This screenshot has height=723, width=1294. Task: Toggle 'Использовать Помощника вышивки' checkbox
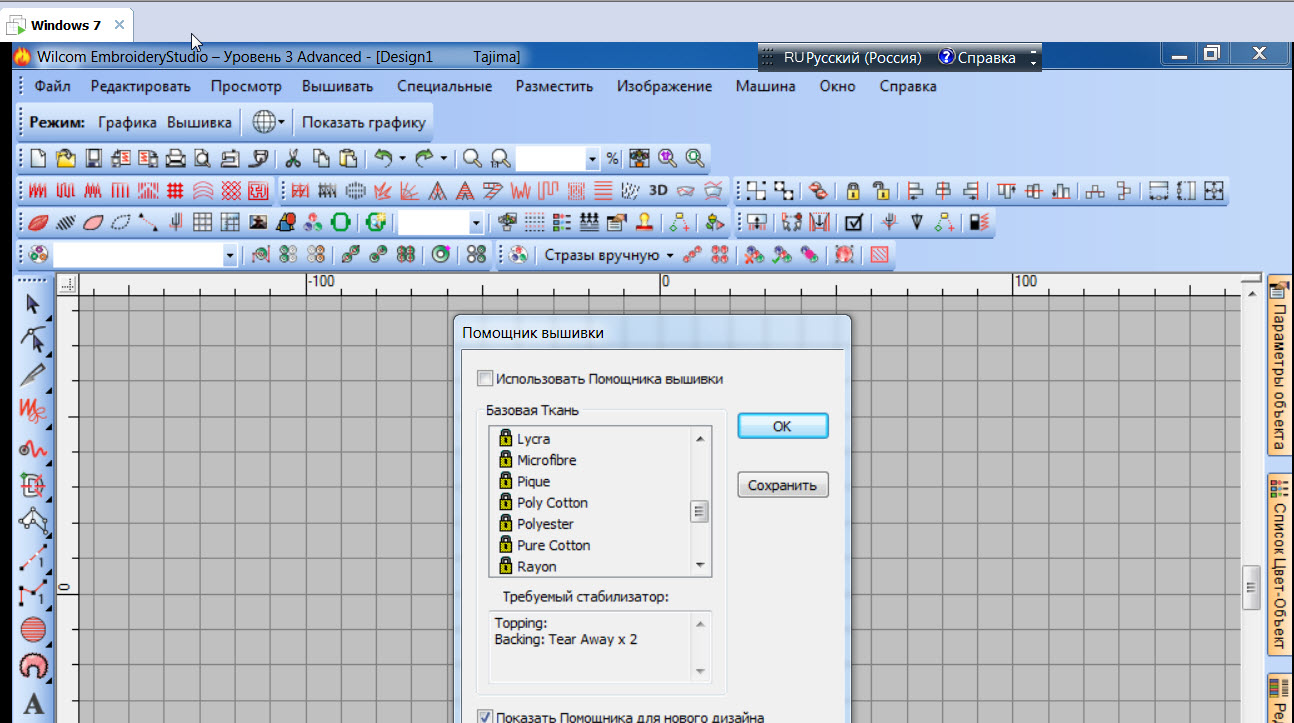[x=485, y=379]
